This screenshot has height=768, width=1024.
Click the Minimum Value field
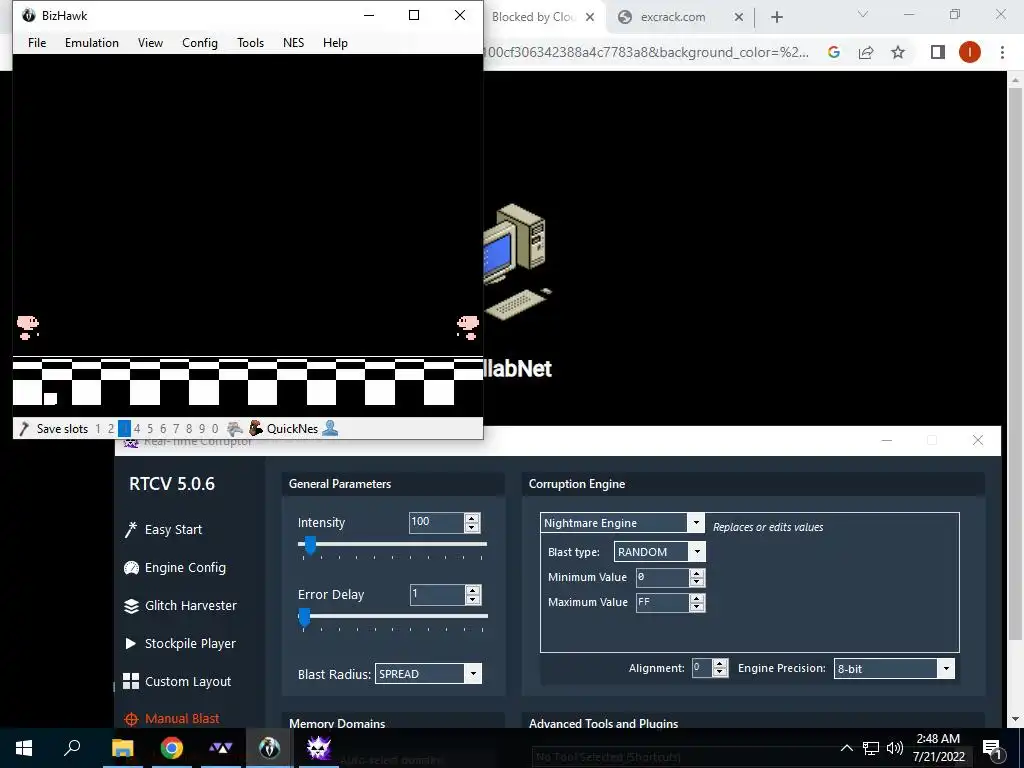coord(662,577)
